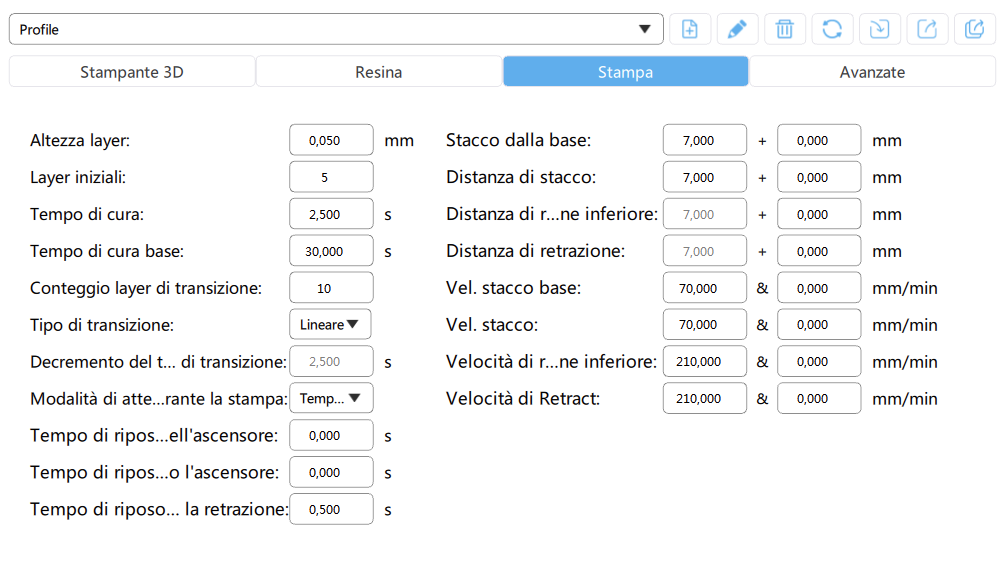
Task: Delete profile with the trash icon
Action: tap(785, 29)
